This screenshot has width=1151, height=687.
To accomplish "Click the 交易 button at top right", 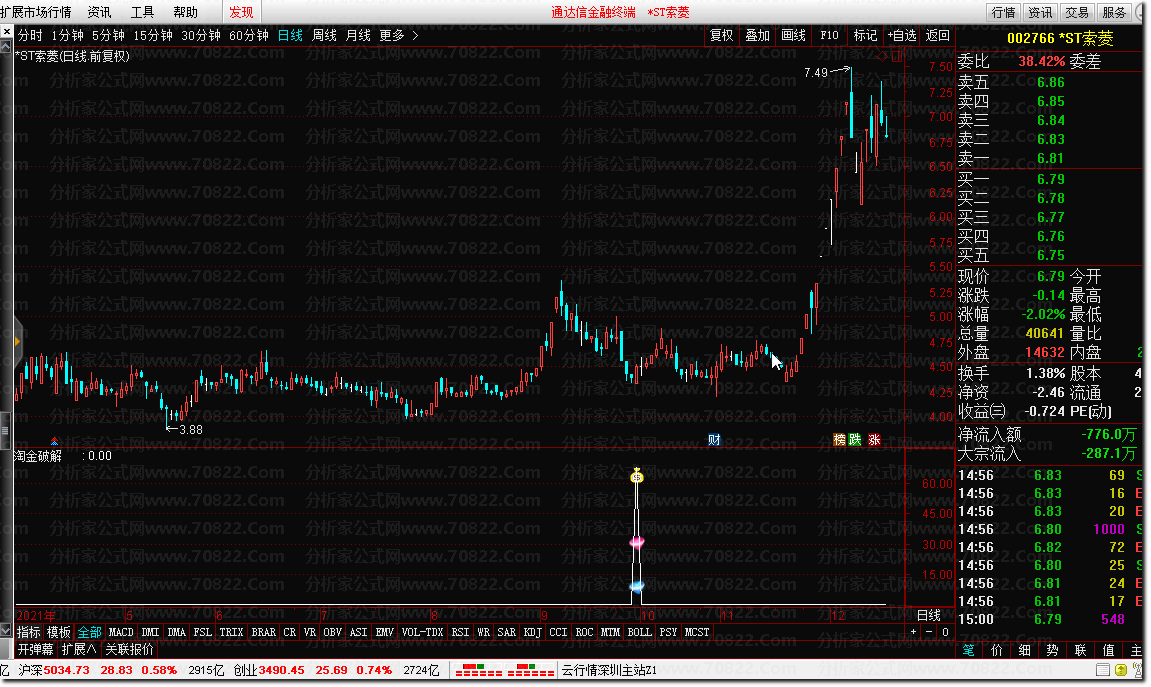I will tap(1078, 12).
